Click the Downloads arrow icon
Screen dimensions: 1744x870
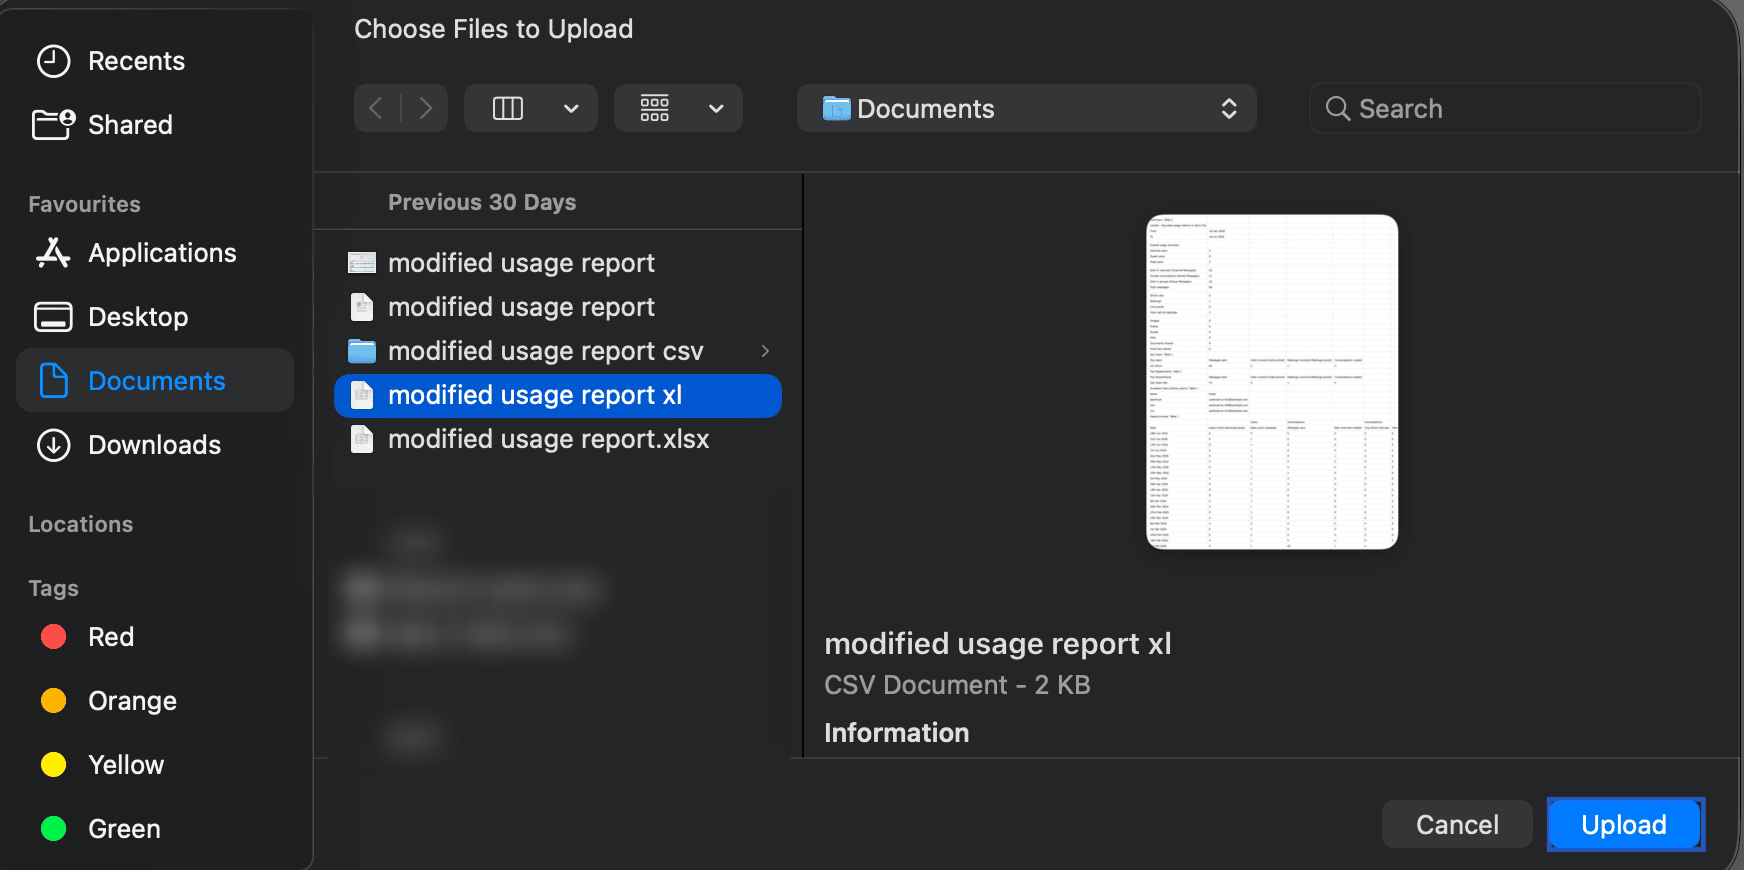pos(53,445)
